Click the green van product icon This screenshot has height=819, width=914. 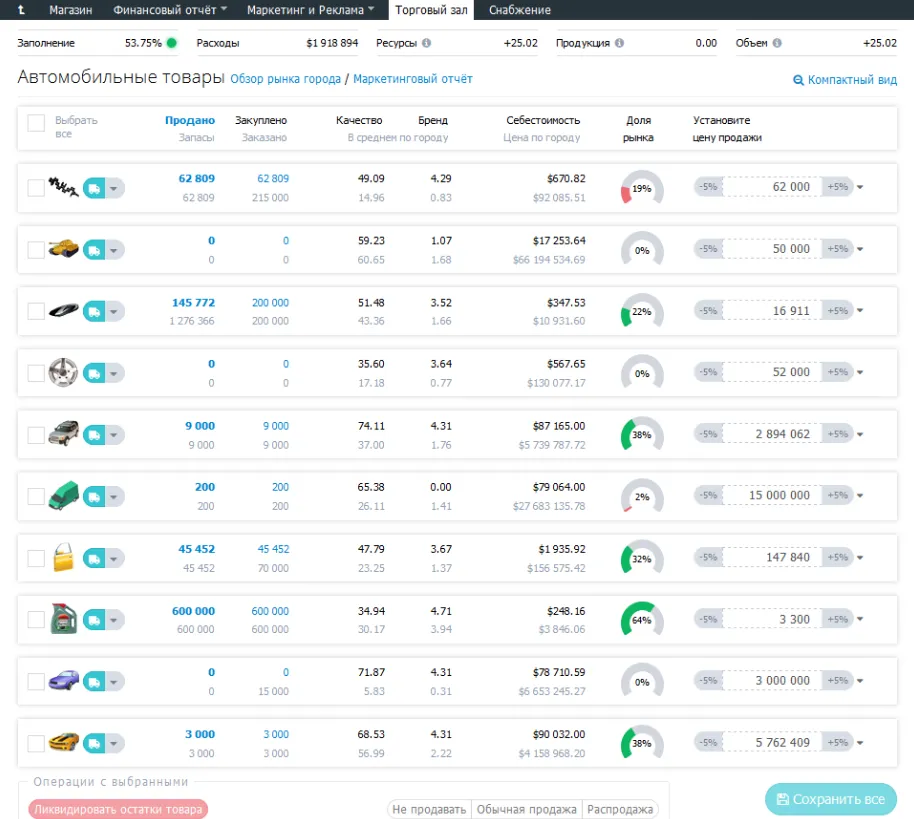(64, 496)
